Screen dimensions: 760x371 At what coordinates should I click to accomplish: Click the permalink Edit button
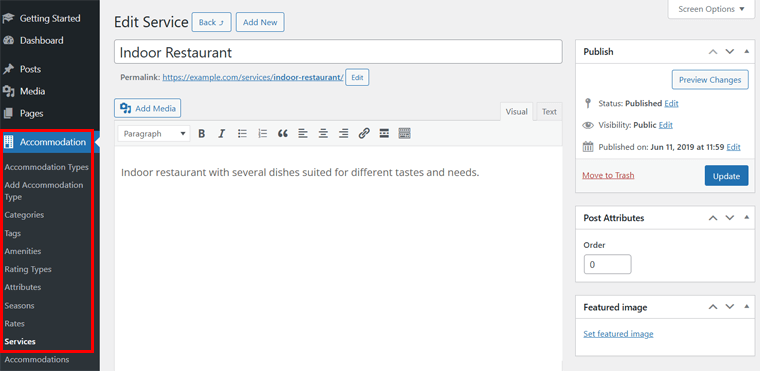[x=357, y=78]
